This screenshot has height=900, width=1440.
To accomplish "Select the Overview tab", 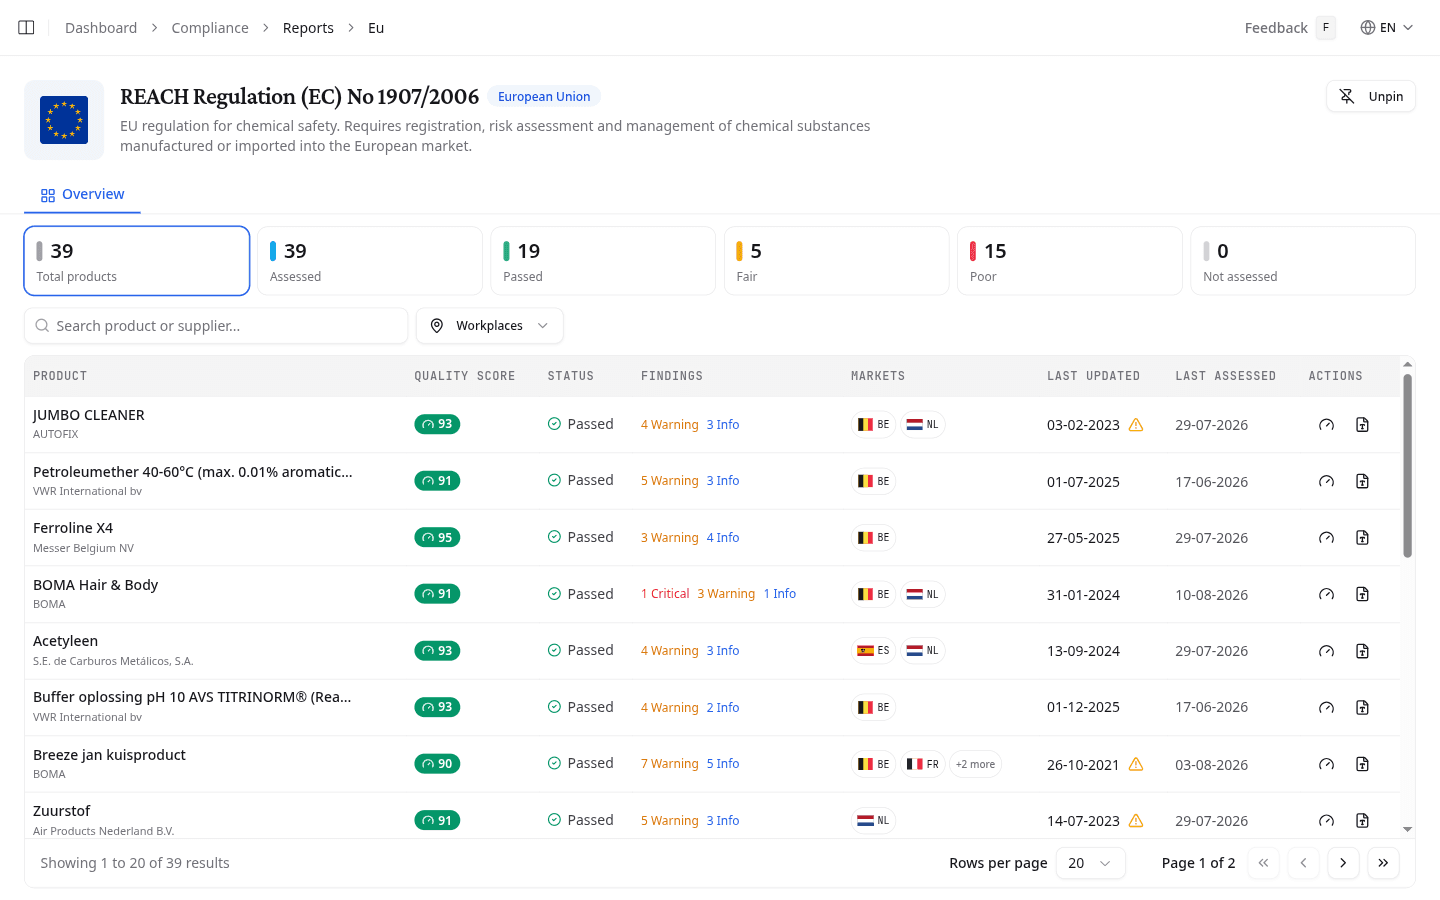I will (x=82, y=194).
